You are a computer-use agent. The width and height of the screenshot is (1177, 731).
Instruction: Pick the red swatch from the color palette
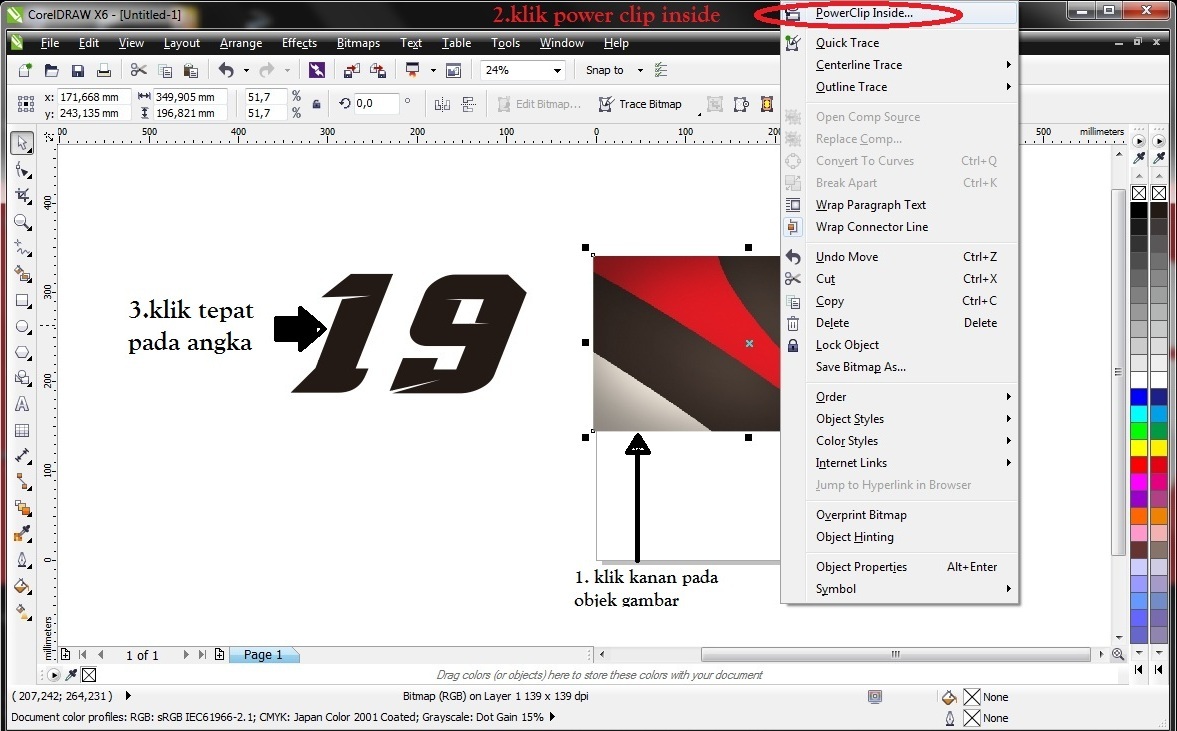click(1138, 464)
